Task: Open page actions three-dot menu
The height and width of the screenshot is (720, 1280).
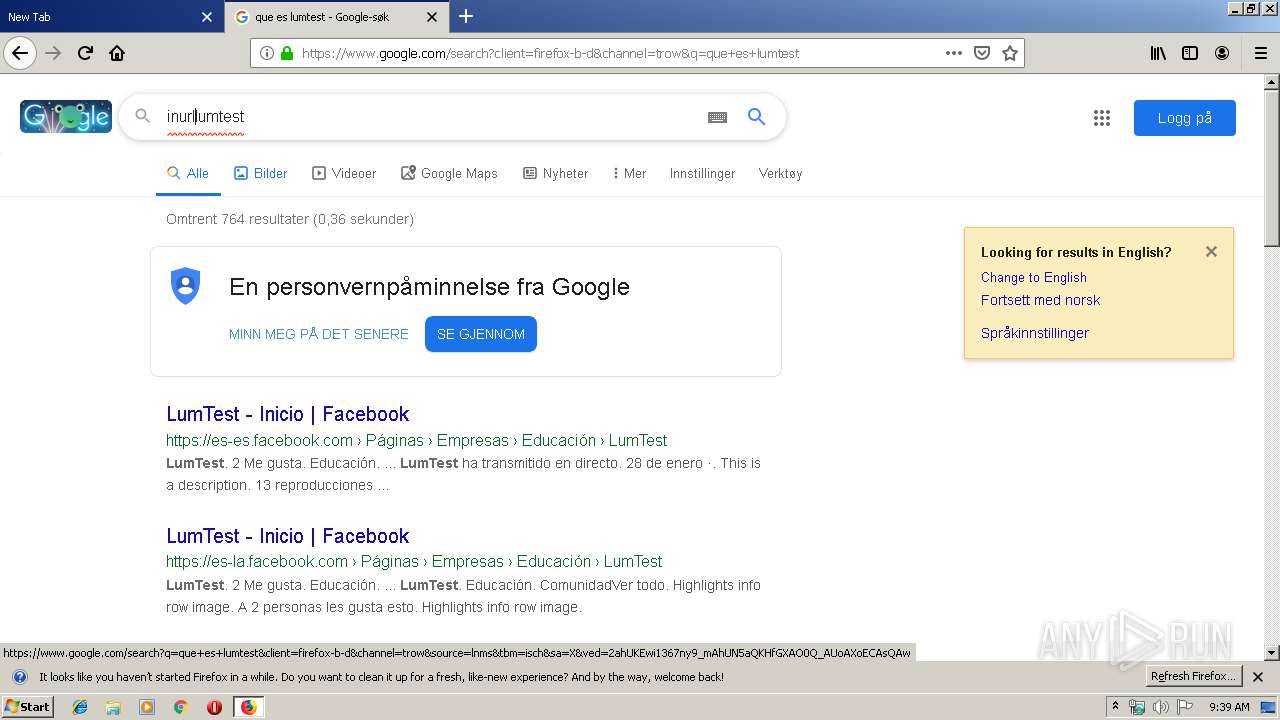Action: (954, 53)
